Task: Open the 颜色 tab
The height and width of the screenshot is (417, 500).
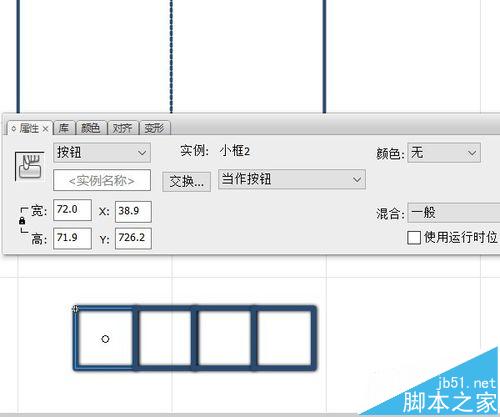Action: pyautogui.click(x=91, y=128)
